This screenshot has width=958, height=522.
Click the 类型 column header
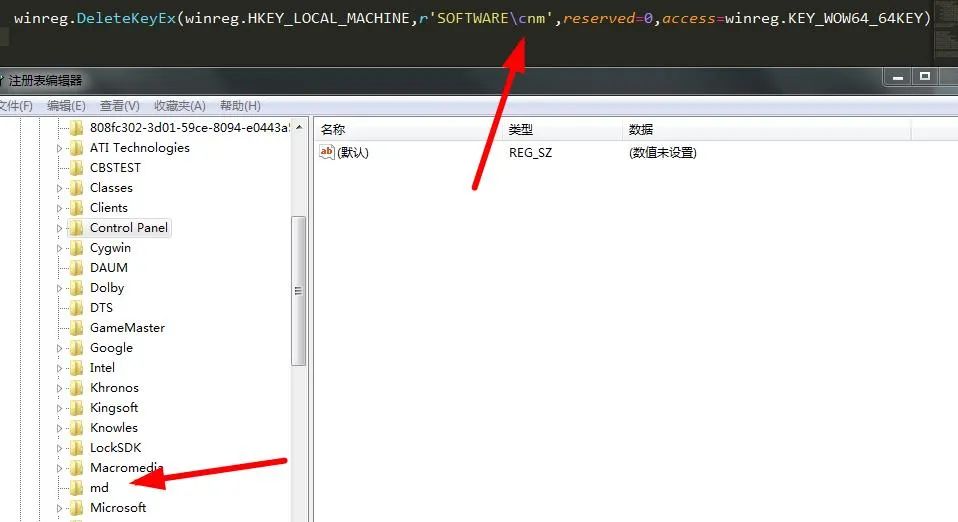coord(562,130)
